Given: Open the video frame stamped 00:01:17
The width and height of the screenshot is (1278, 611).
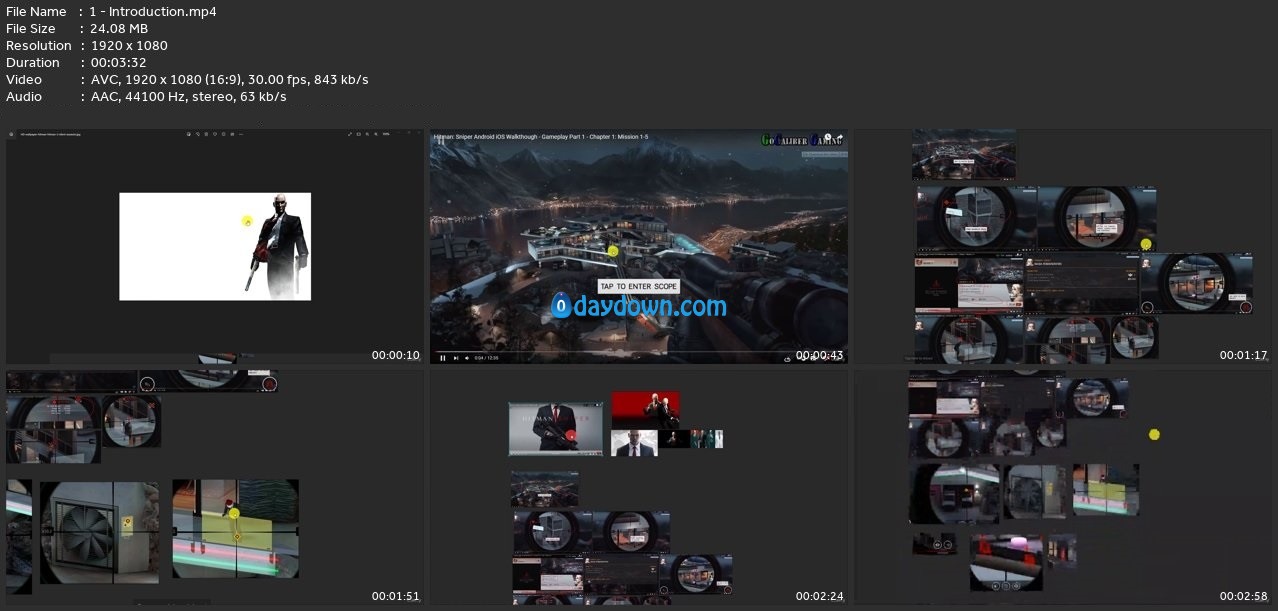Looking at the screenshot, I should point(1063,246).
